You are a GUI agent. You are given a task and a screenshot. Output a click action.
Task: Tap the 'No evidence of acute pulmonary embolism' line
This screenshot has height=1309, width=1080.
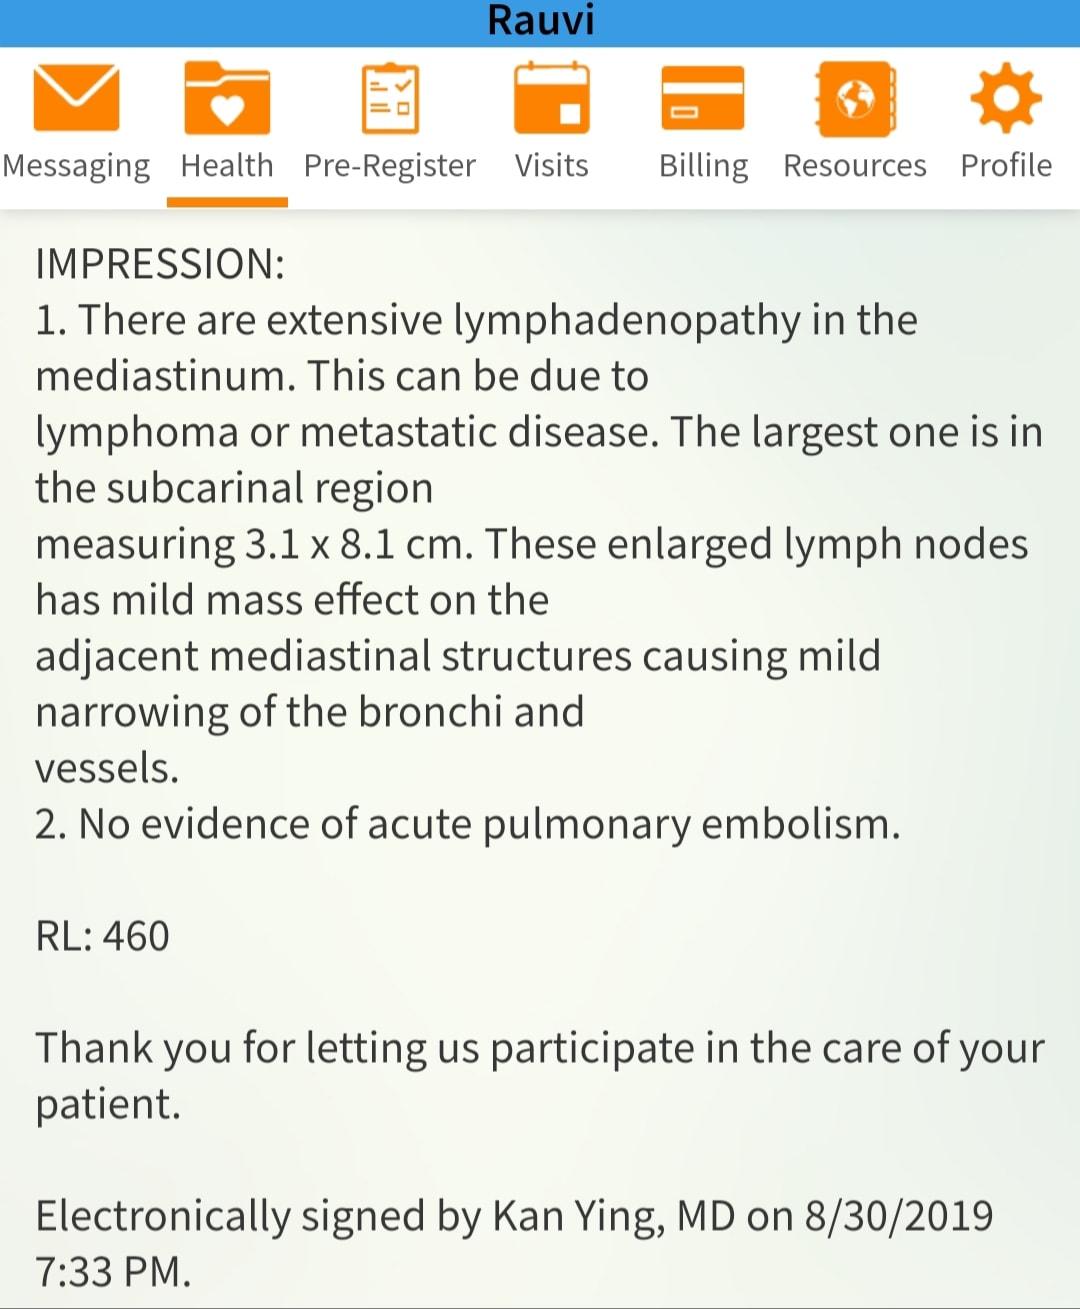468,825
